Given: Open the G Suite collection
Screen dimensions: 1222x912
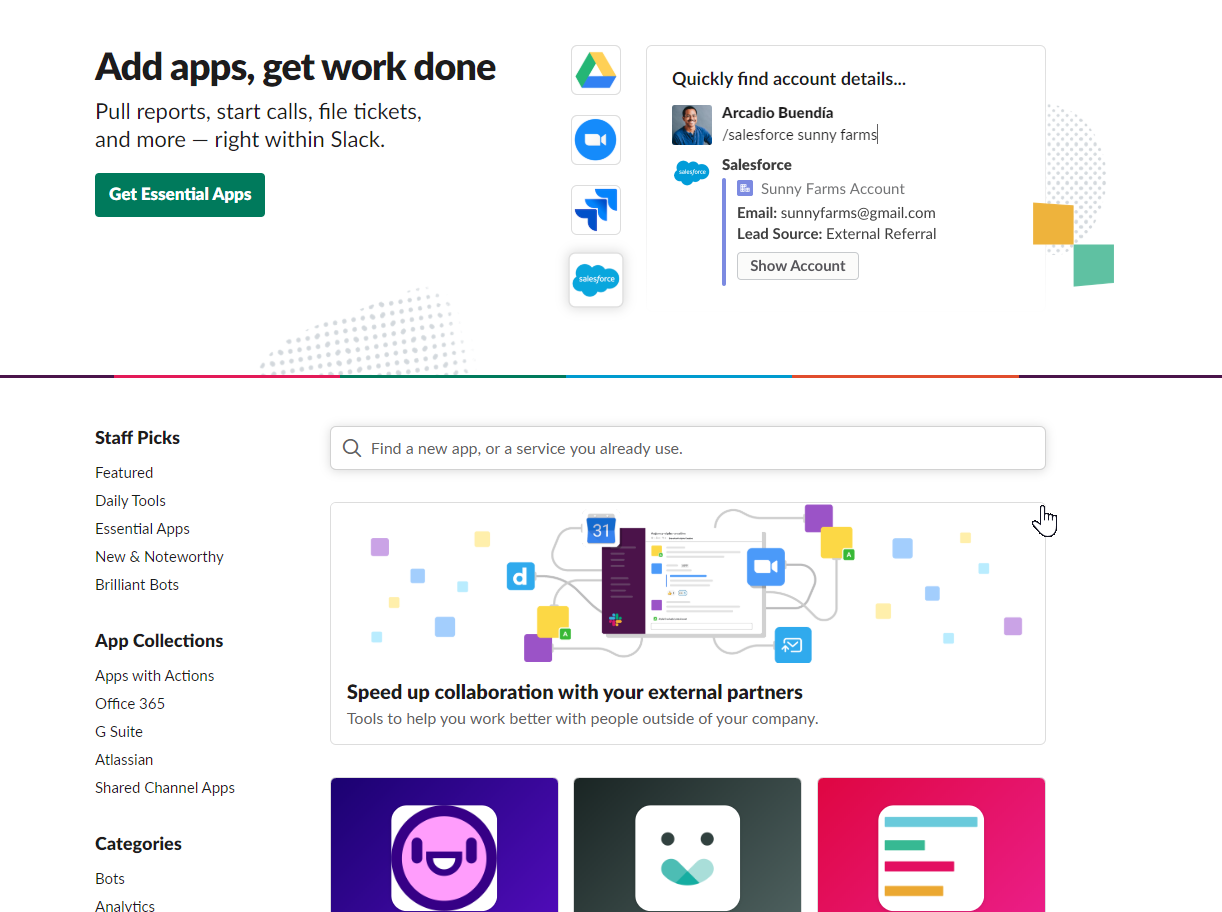Looking at the screenshot, I should click(x=119, y=732).
